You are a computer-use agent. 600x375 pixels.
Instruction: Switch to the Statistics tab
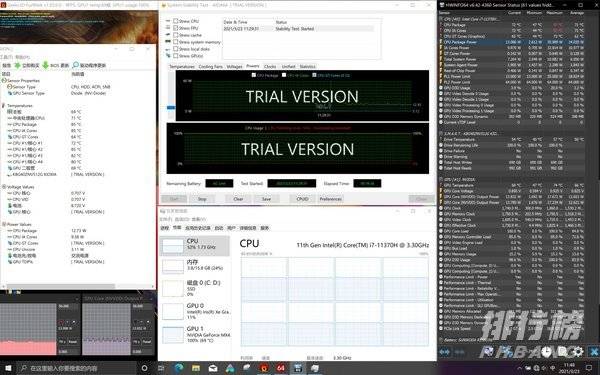point(307,67)
